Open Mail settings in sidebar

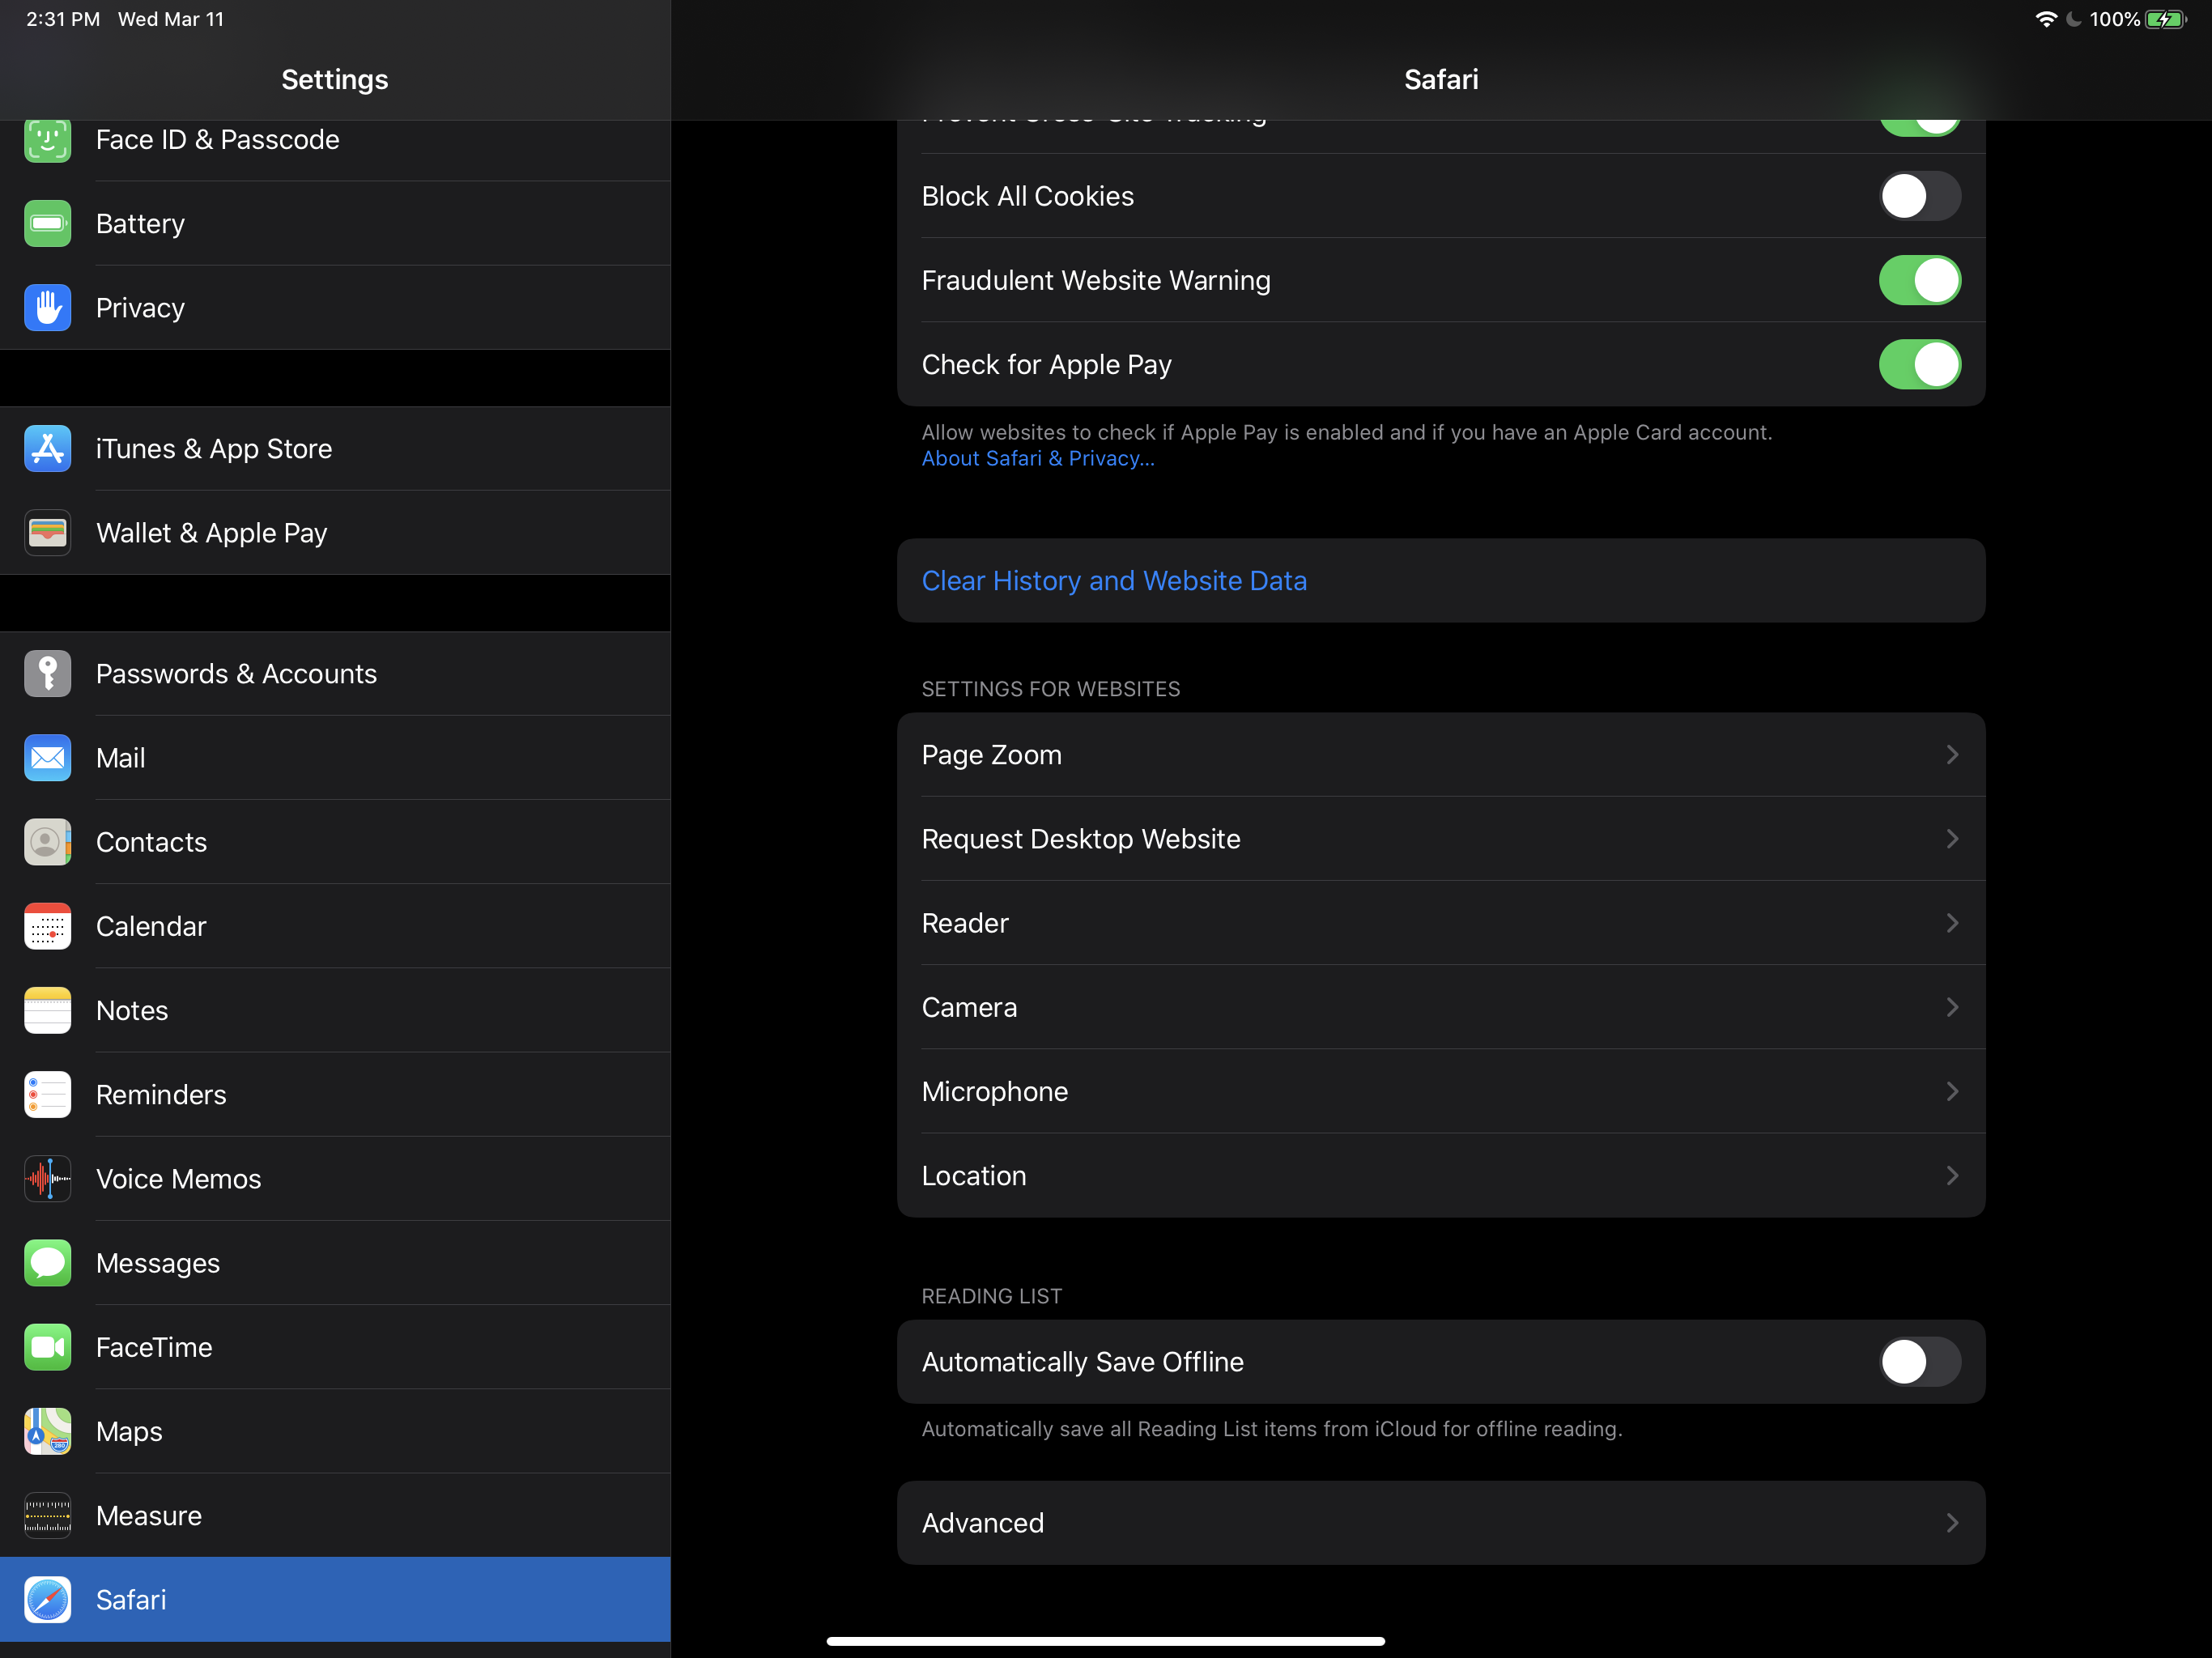click(335, 757)
